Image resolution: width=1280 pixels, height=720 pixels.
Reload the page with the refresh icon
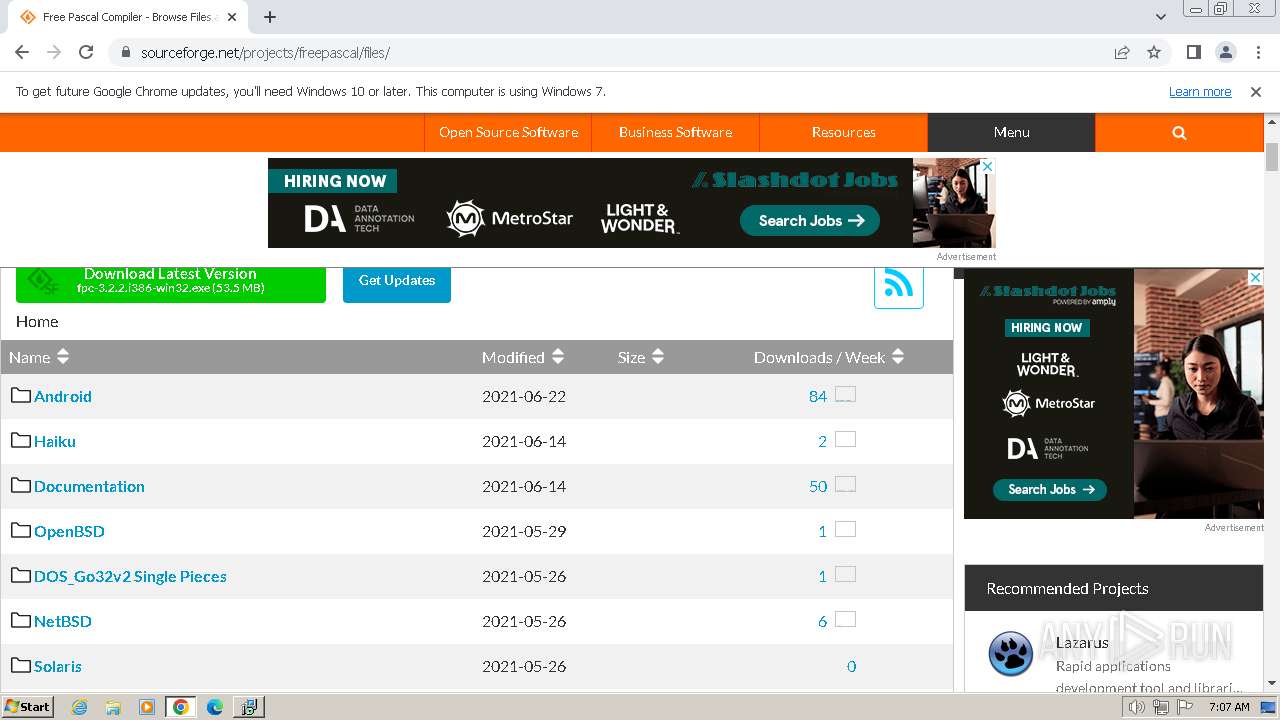pos(86,52)
